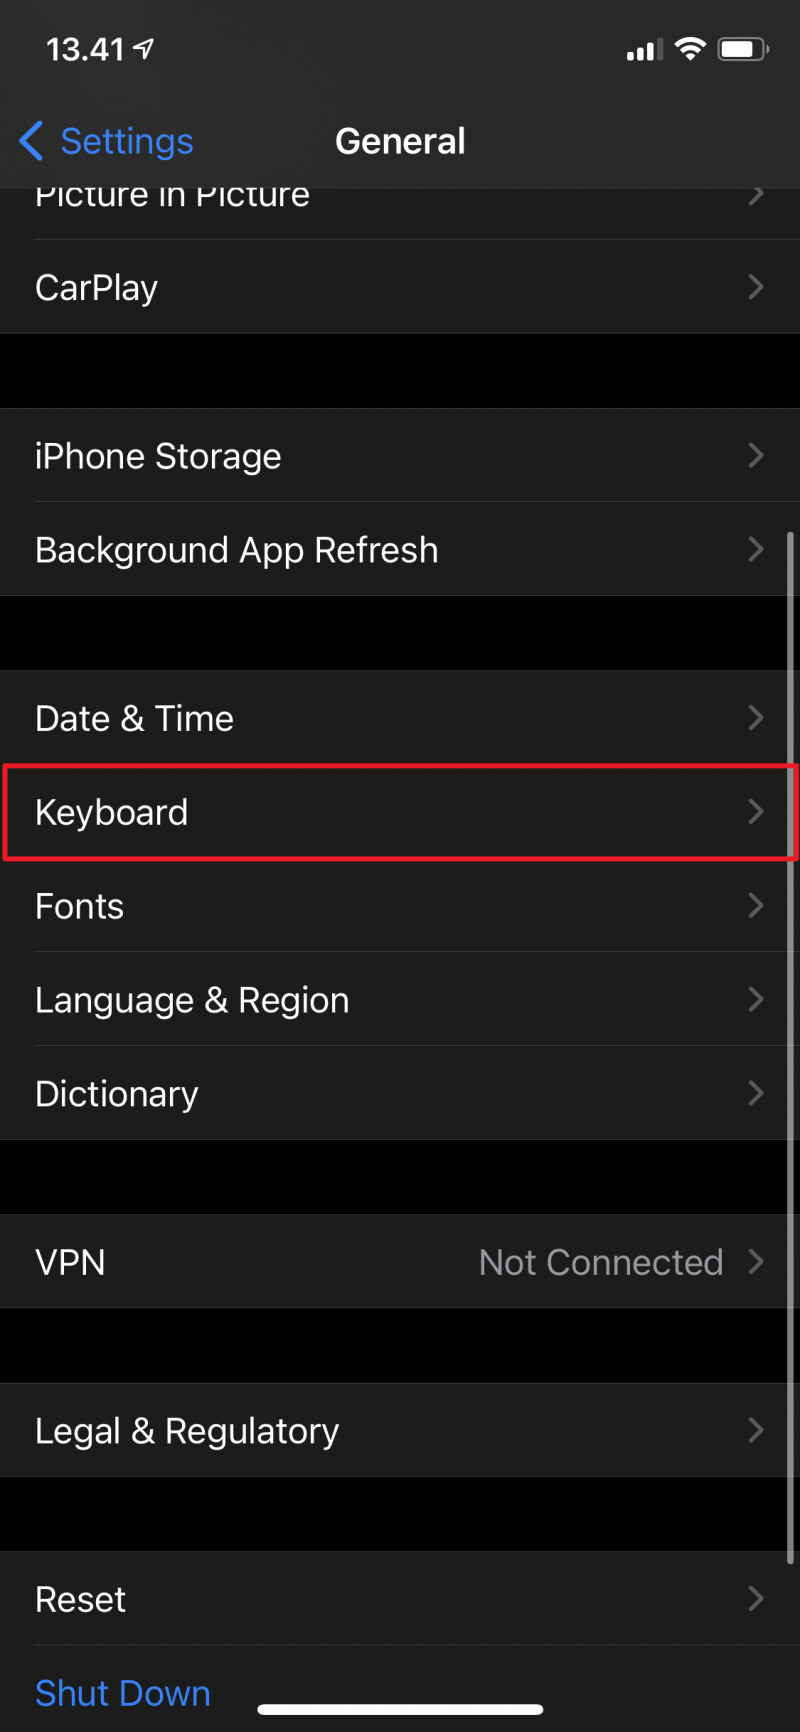The image size is (800, 1732).
Task: Open Date & Time settings
Action: pyautogui.click(x=134, y=718)
